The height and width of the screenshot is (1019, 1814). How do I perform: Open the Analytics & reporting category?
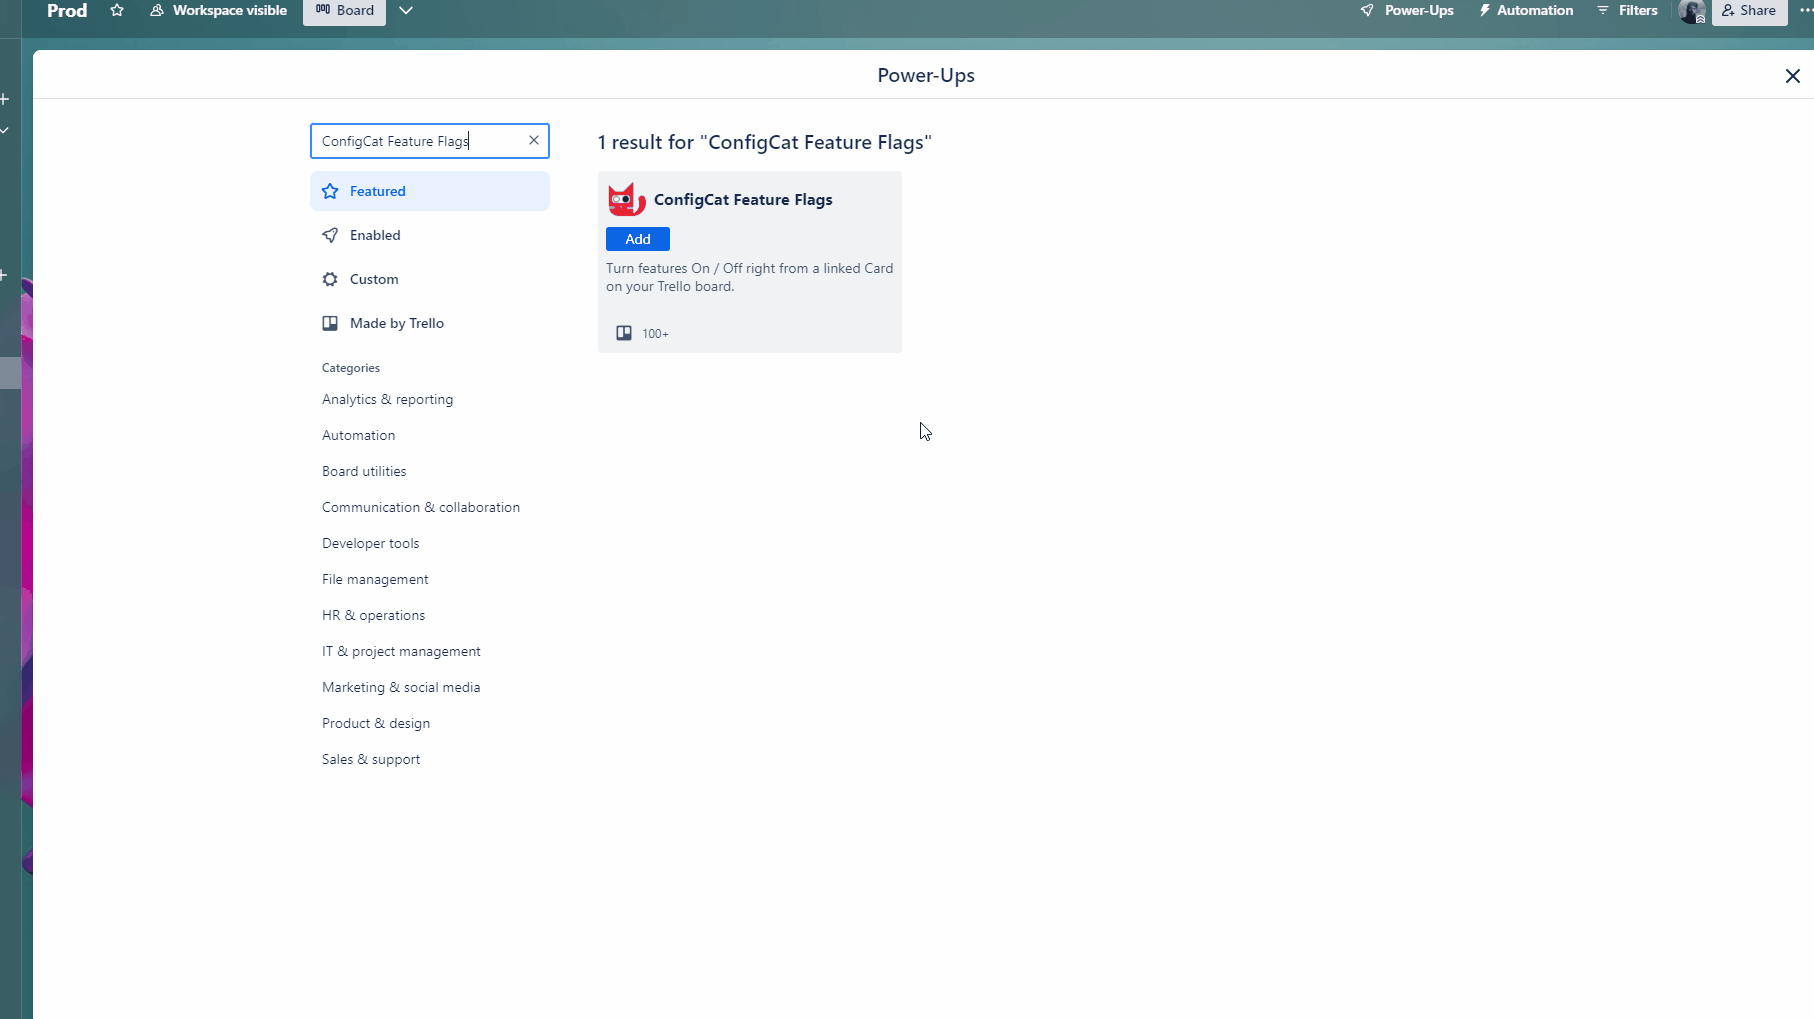click(x=387, y=399)
